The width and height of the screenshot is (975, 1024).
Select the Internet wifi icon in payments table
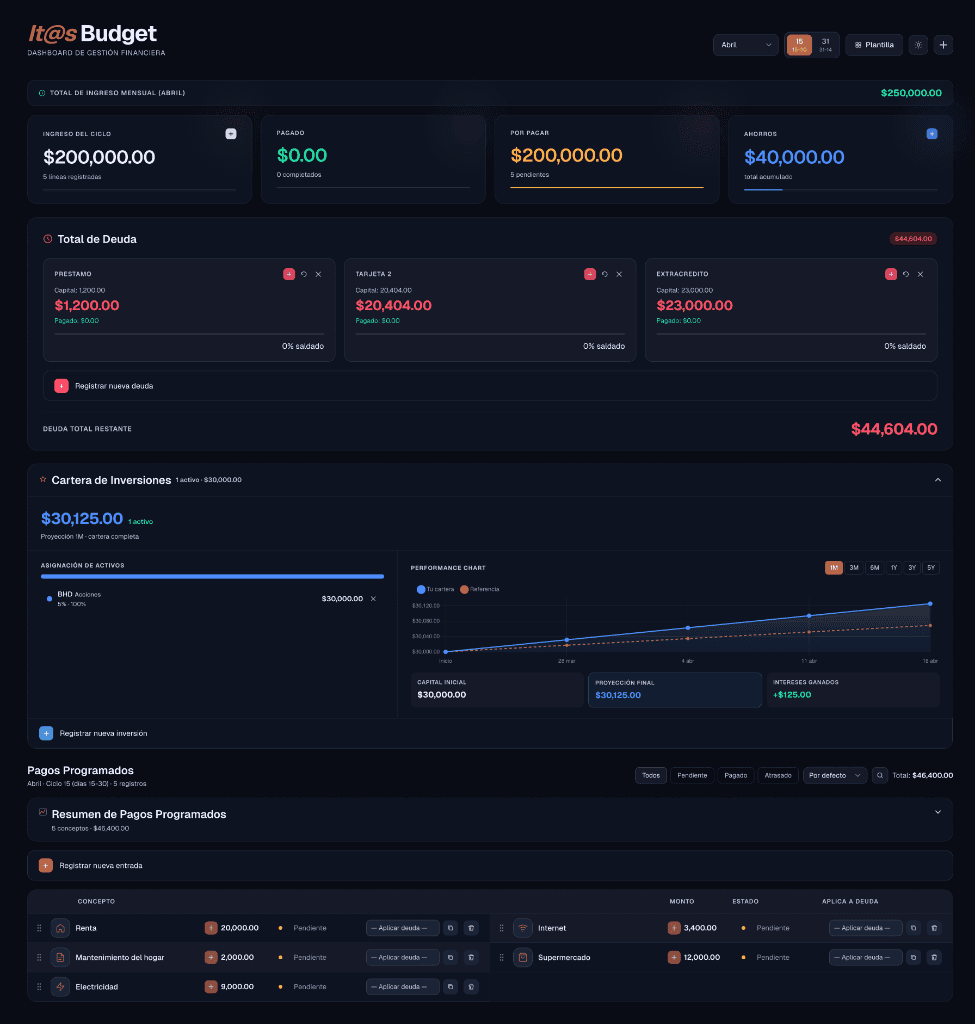coord(521,928)
